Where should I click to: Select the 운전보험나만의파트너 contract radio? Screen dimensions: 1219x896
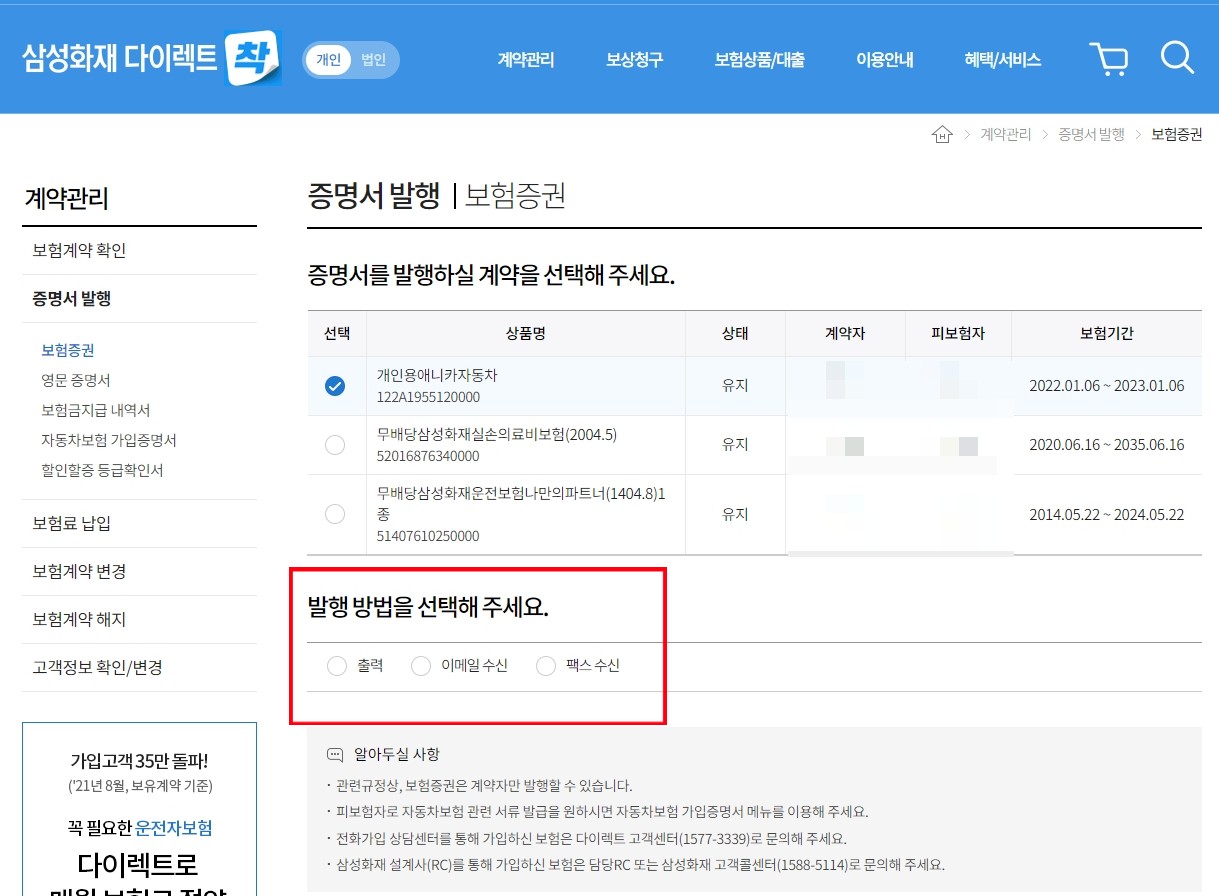[x=335, y=514]
